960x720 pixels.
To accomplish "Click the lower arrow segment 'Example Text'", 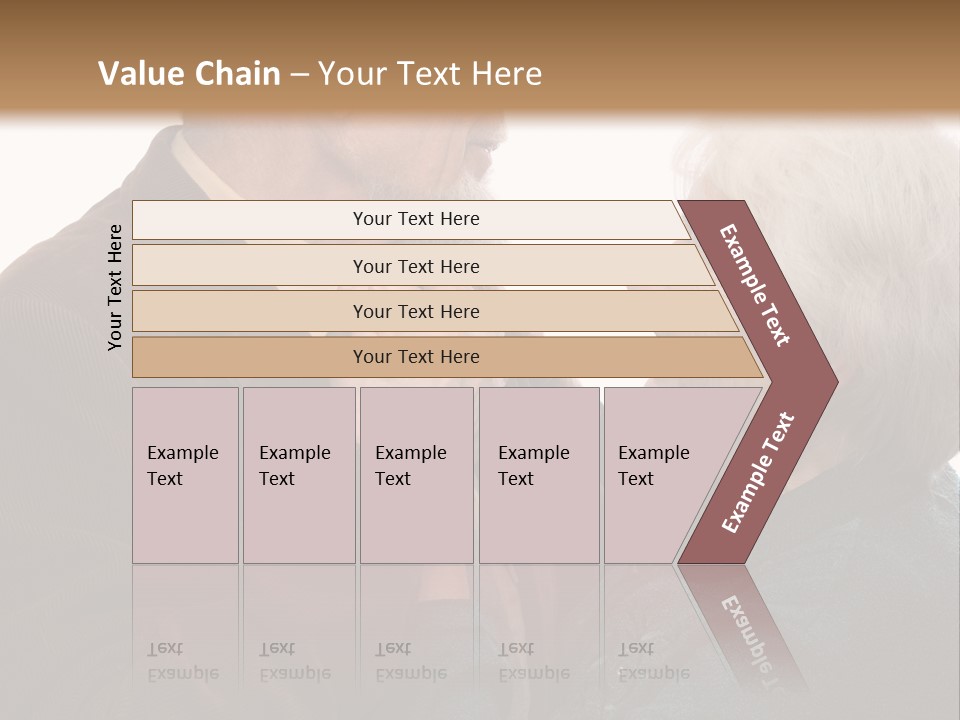I will point(758,472).
